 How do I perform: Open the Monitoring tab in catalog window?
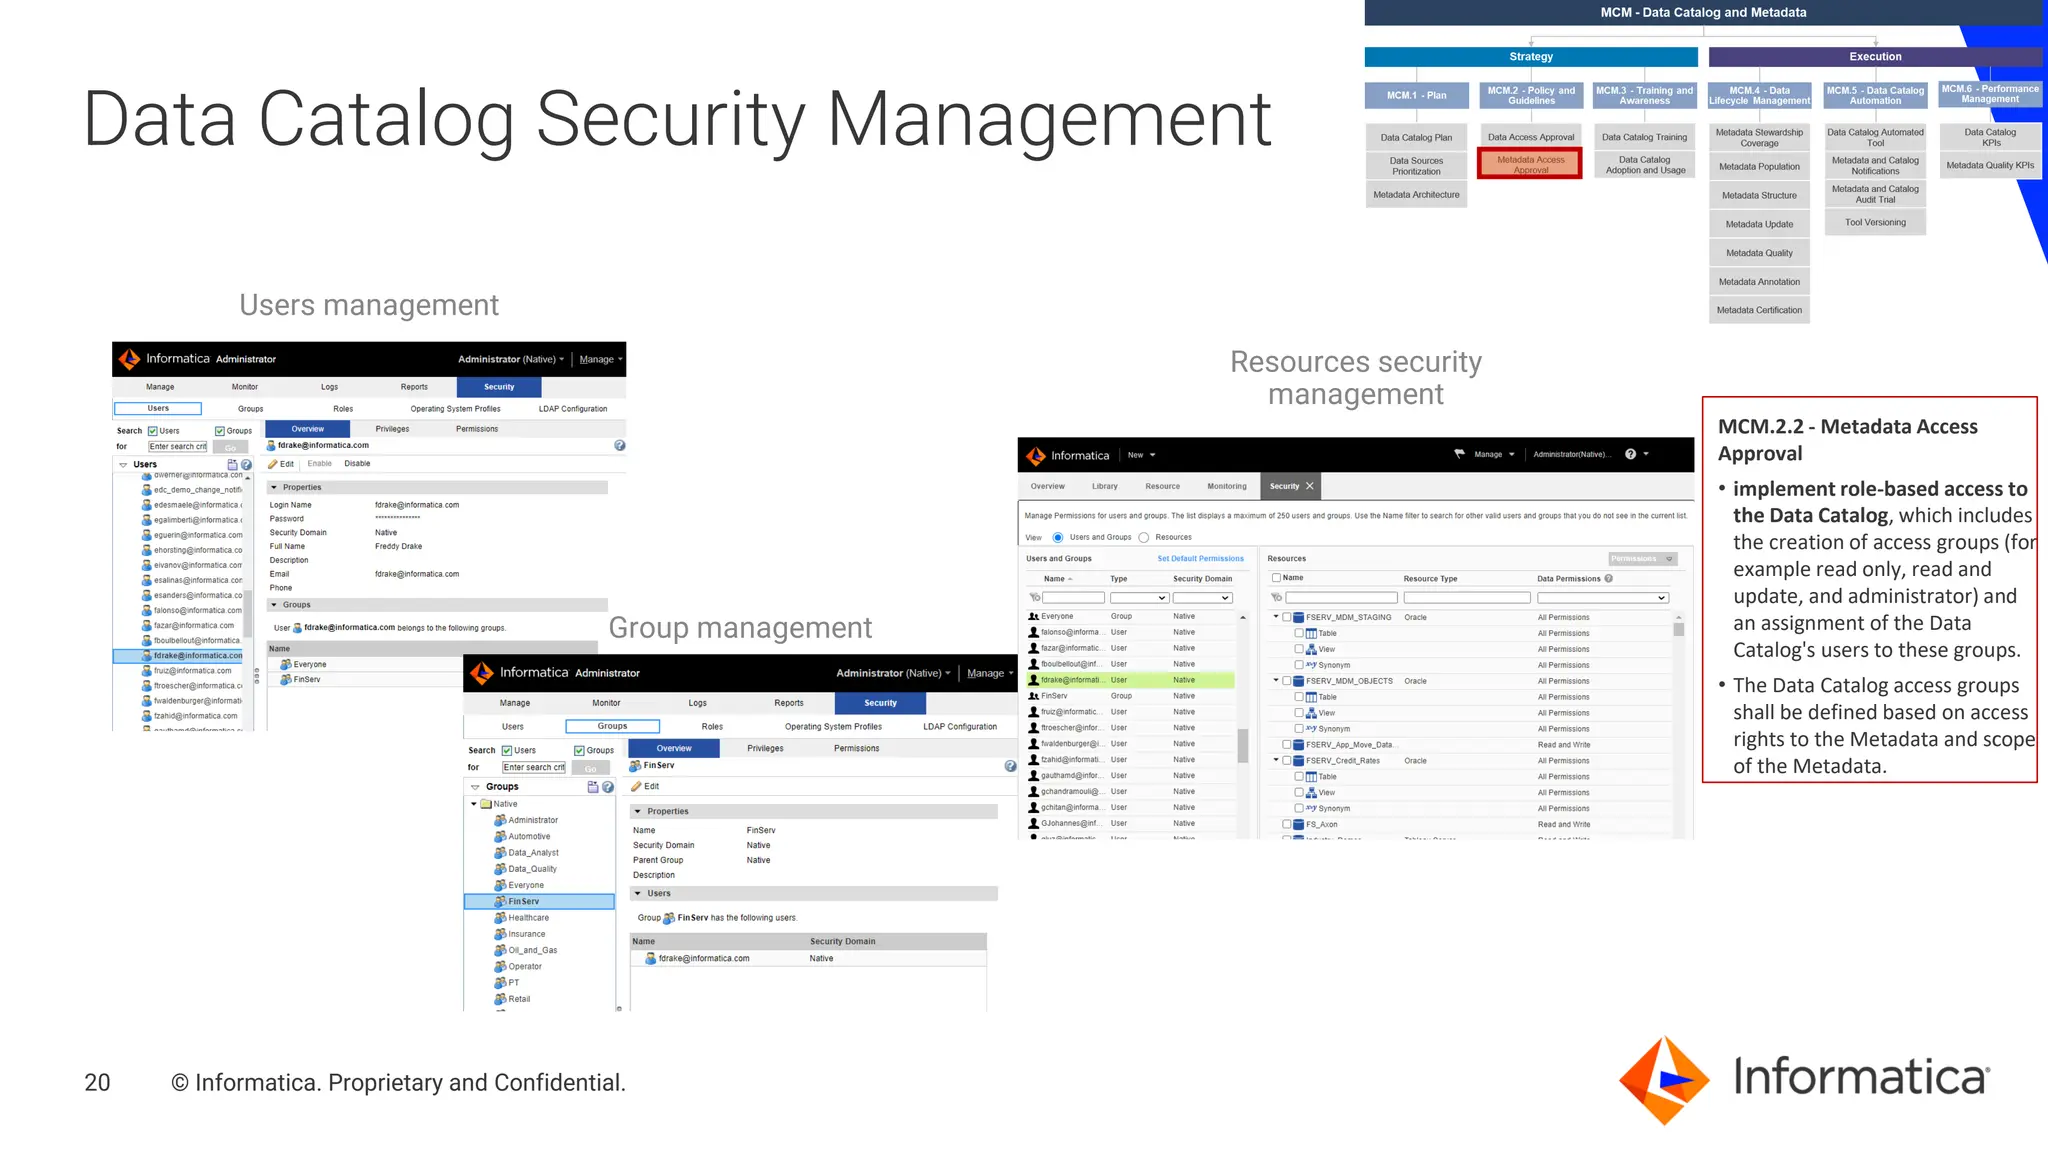point(1227,487)
